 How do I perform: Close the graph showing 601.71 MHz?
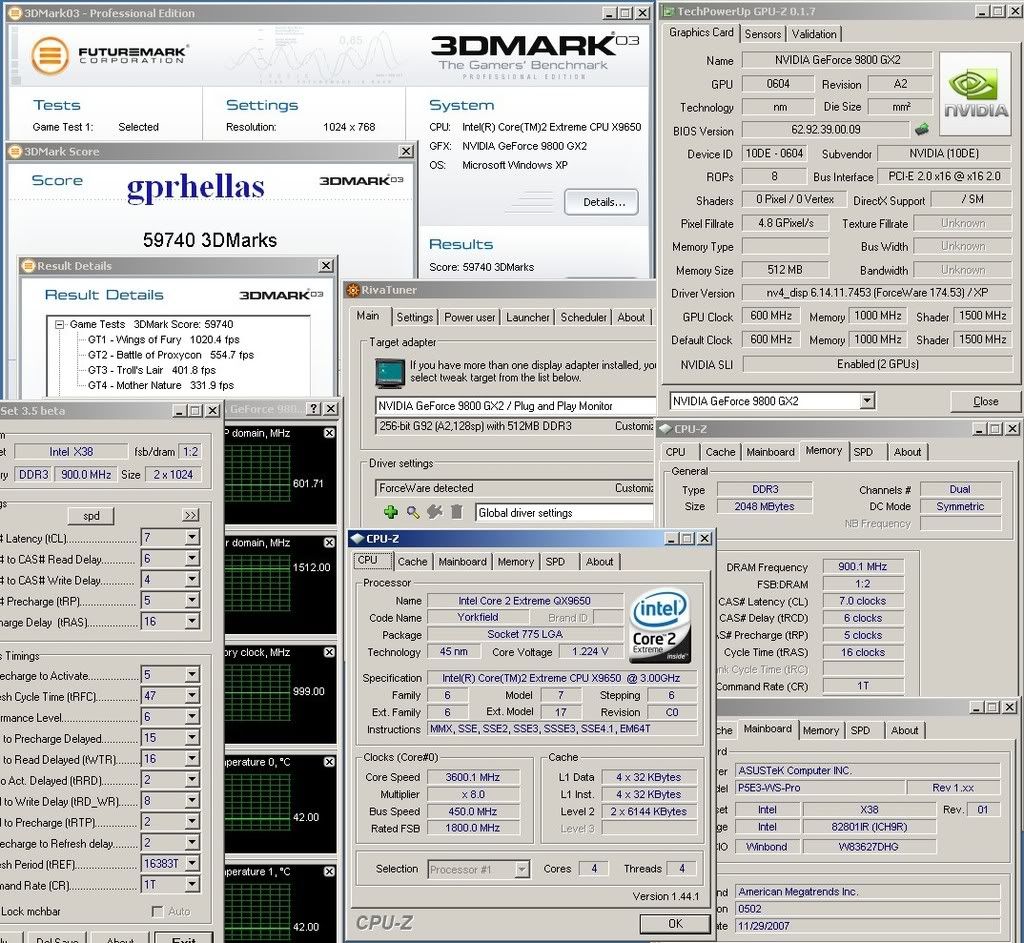[329, 433]
